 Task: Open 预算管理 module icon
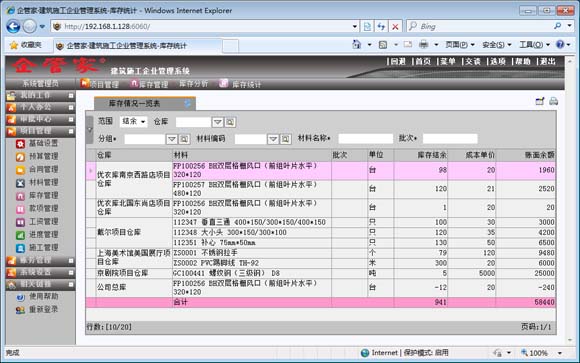click(x=20, y=157)
